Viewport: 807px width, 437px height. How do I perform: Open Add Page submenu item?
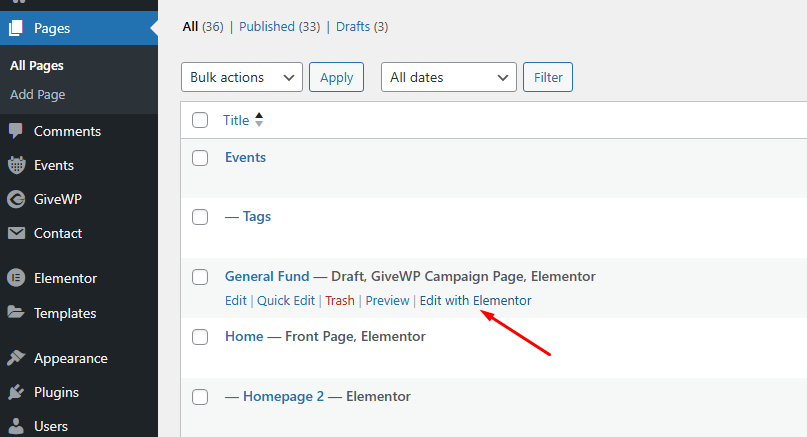[x=38, y=95]
